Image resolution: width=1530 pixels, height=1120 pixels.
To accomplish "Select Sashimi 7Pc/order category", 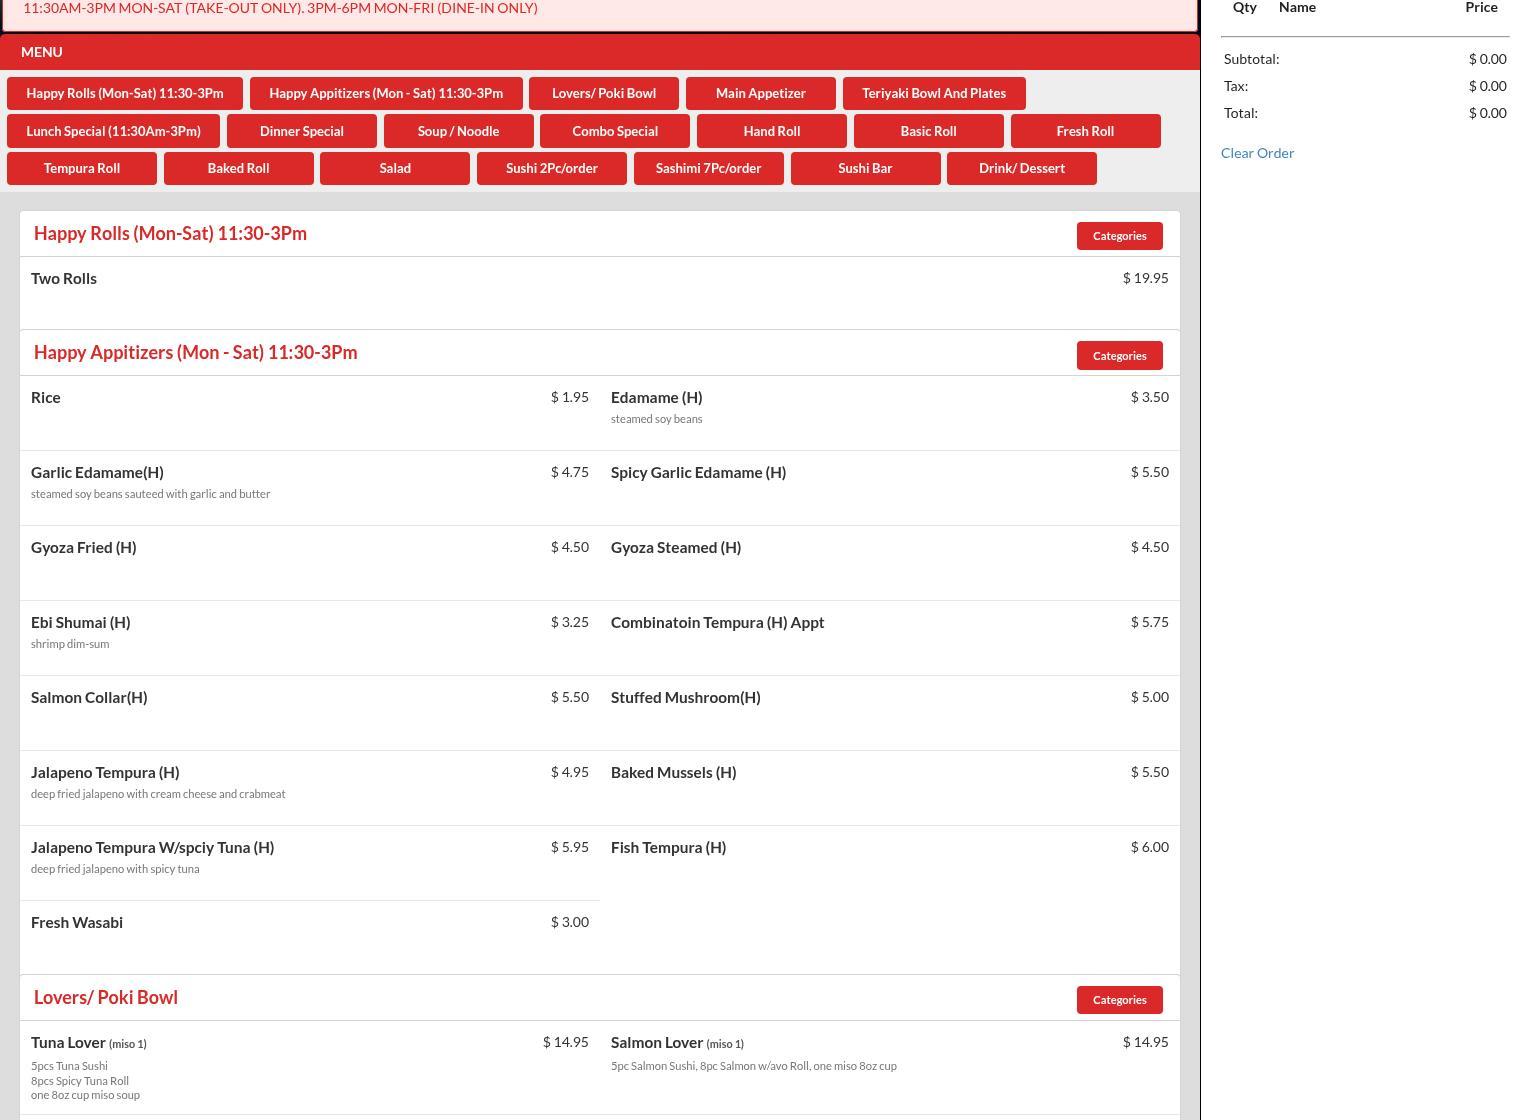I will (x=708, y=168).
